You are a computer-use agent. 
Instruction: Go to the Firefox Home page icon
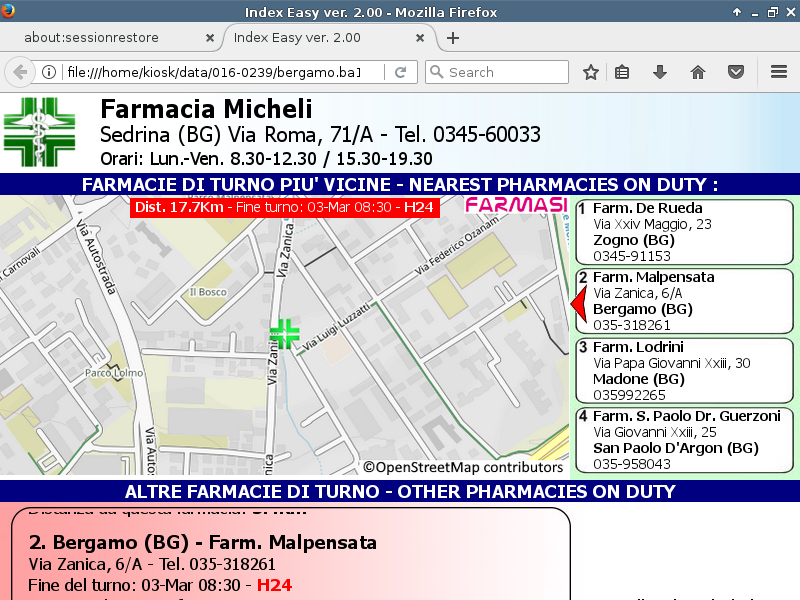[698, 72]
